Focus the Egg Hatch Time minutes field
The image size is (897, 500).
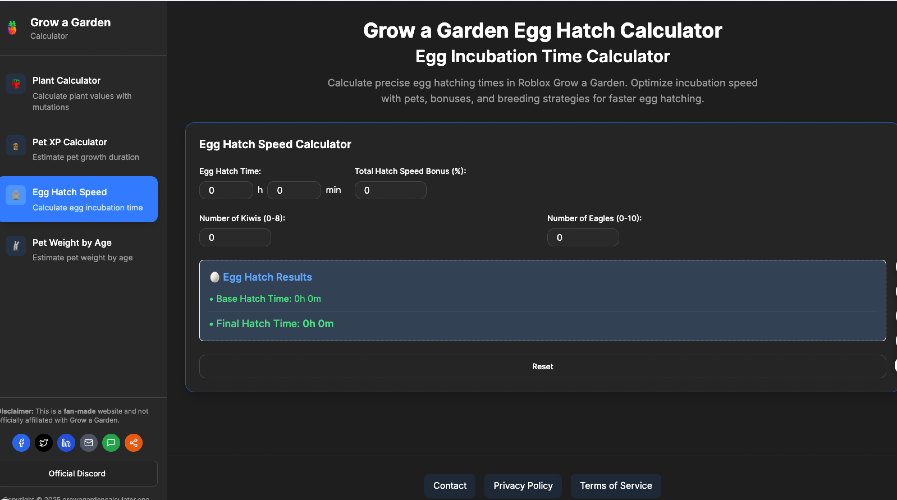[x=294, y=191]
